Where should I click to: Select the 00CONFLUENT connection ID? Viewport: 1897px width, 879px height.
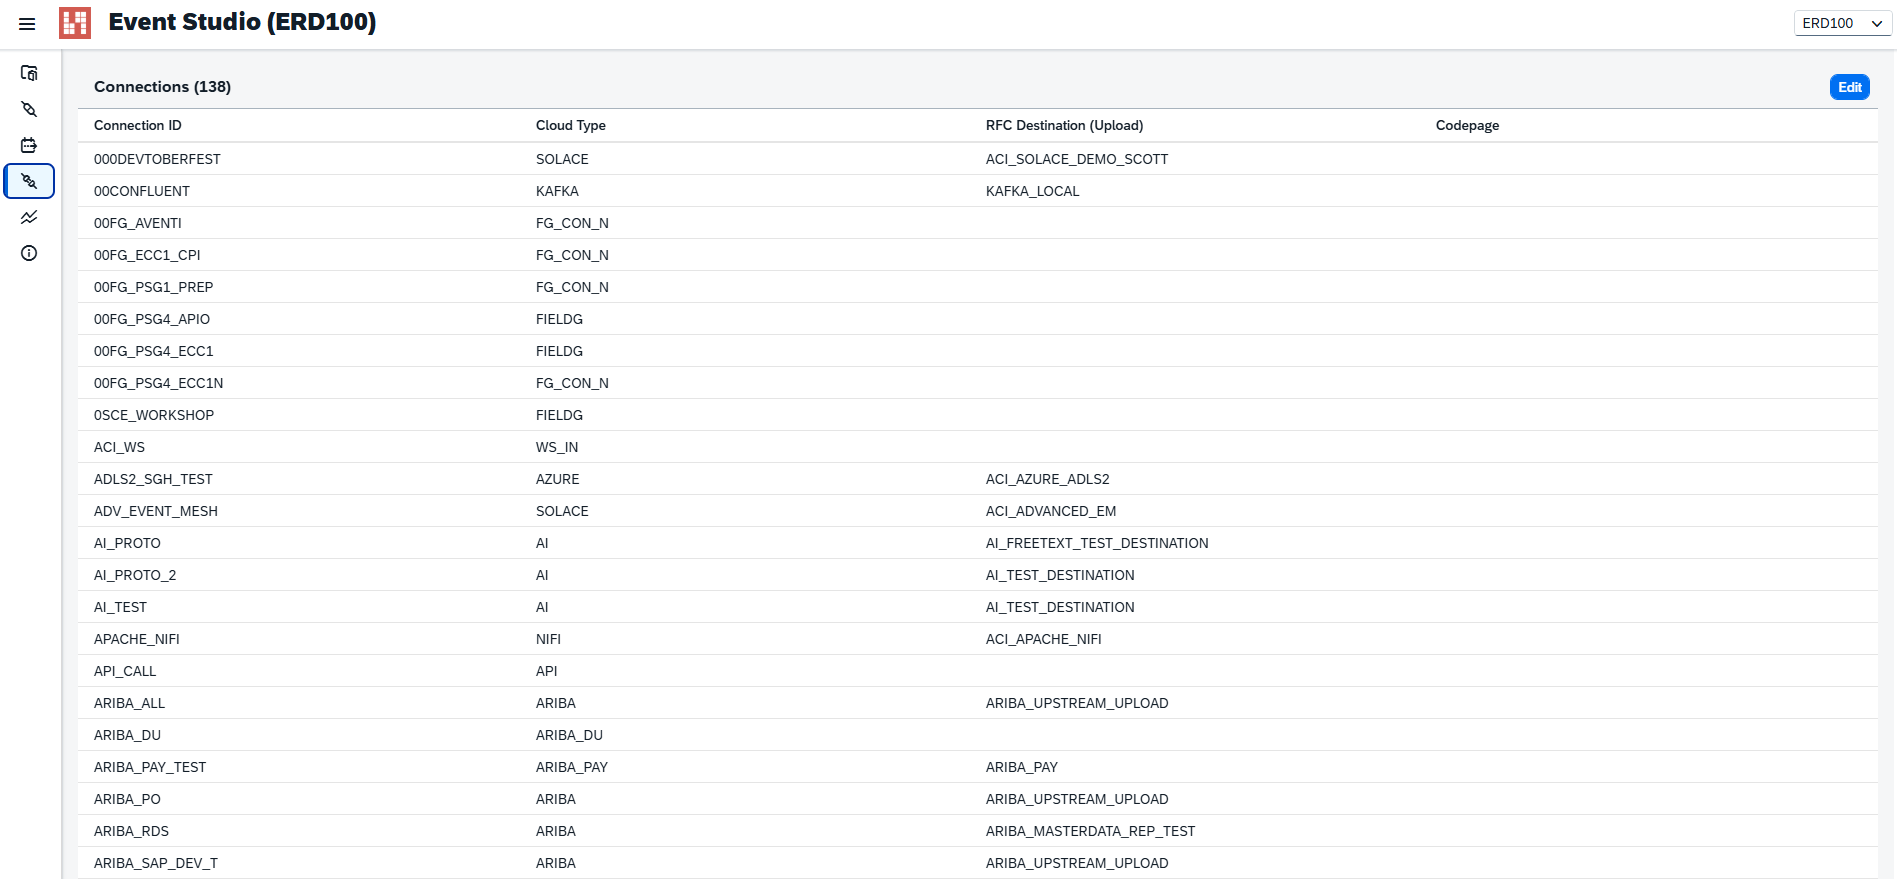tap(142, 191)
